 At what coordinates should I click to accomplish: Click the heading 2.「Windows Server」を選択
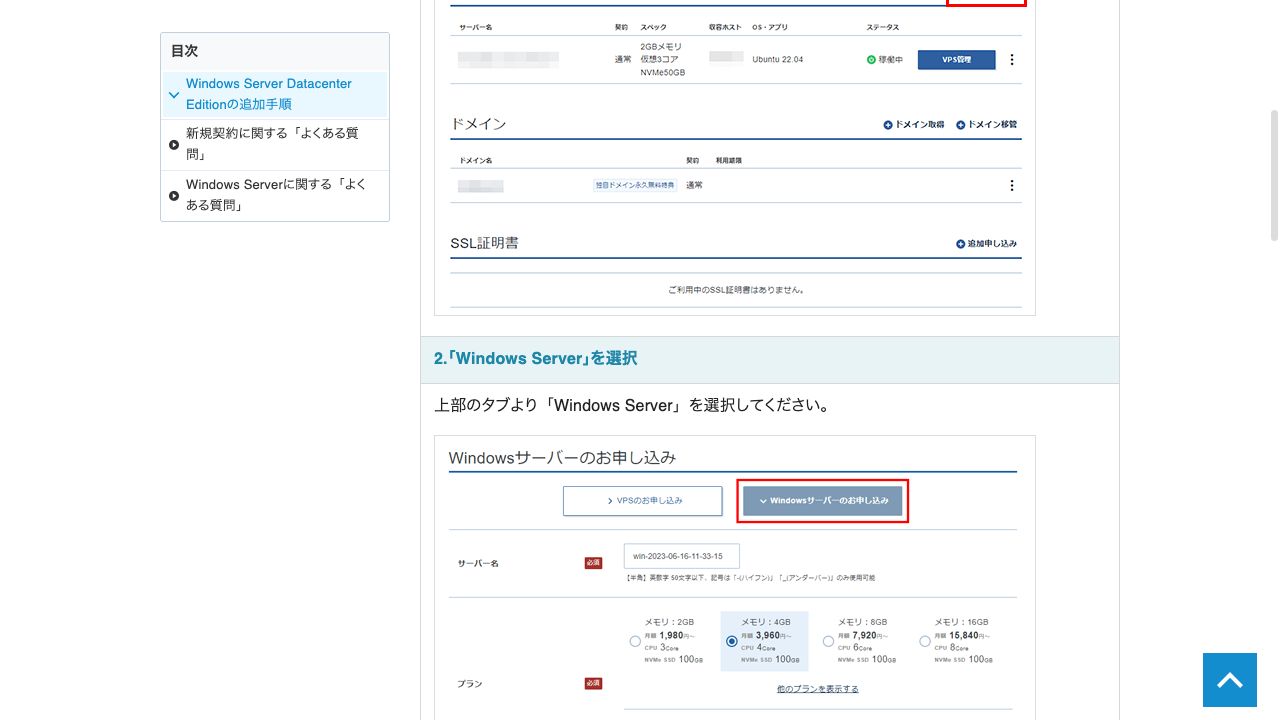click(535, 358)
